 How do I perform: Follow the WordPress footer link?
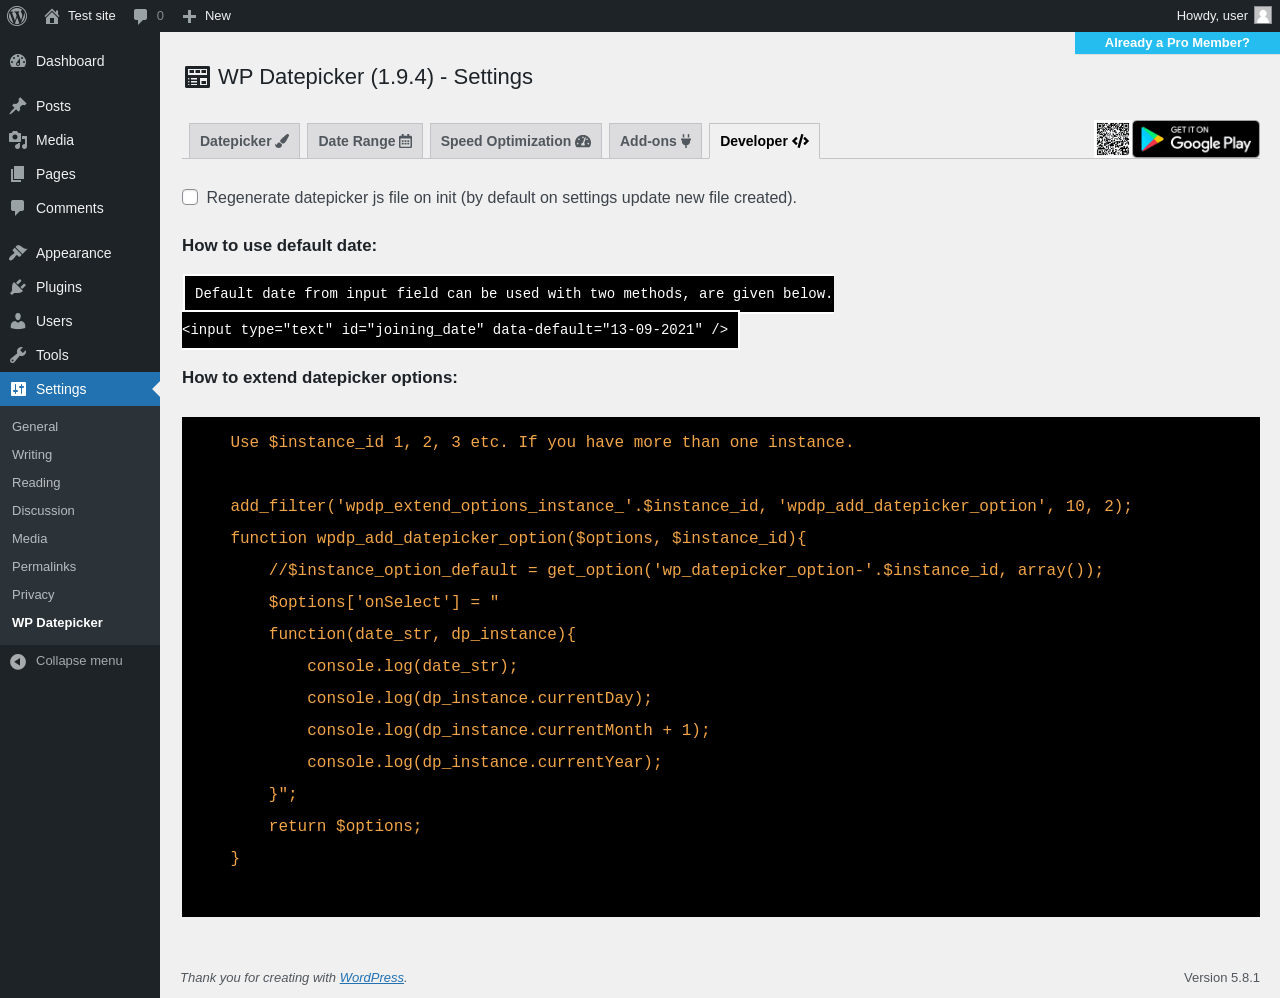point(371,978)
